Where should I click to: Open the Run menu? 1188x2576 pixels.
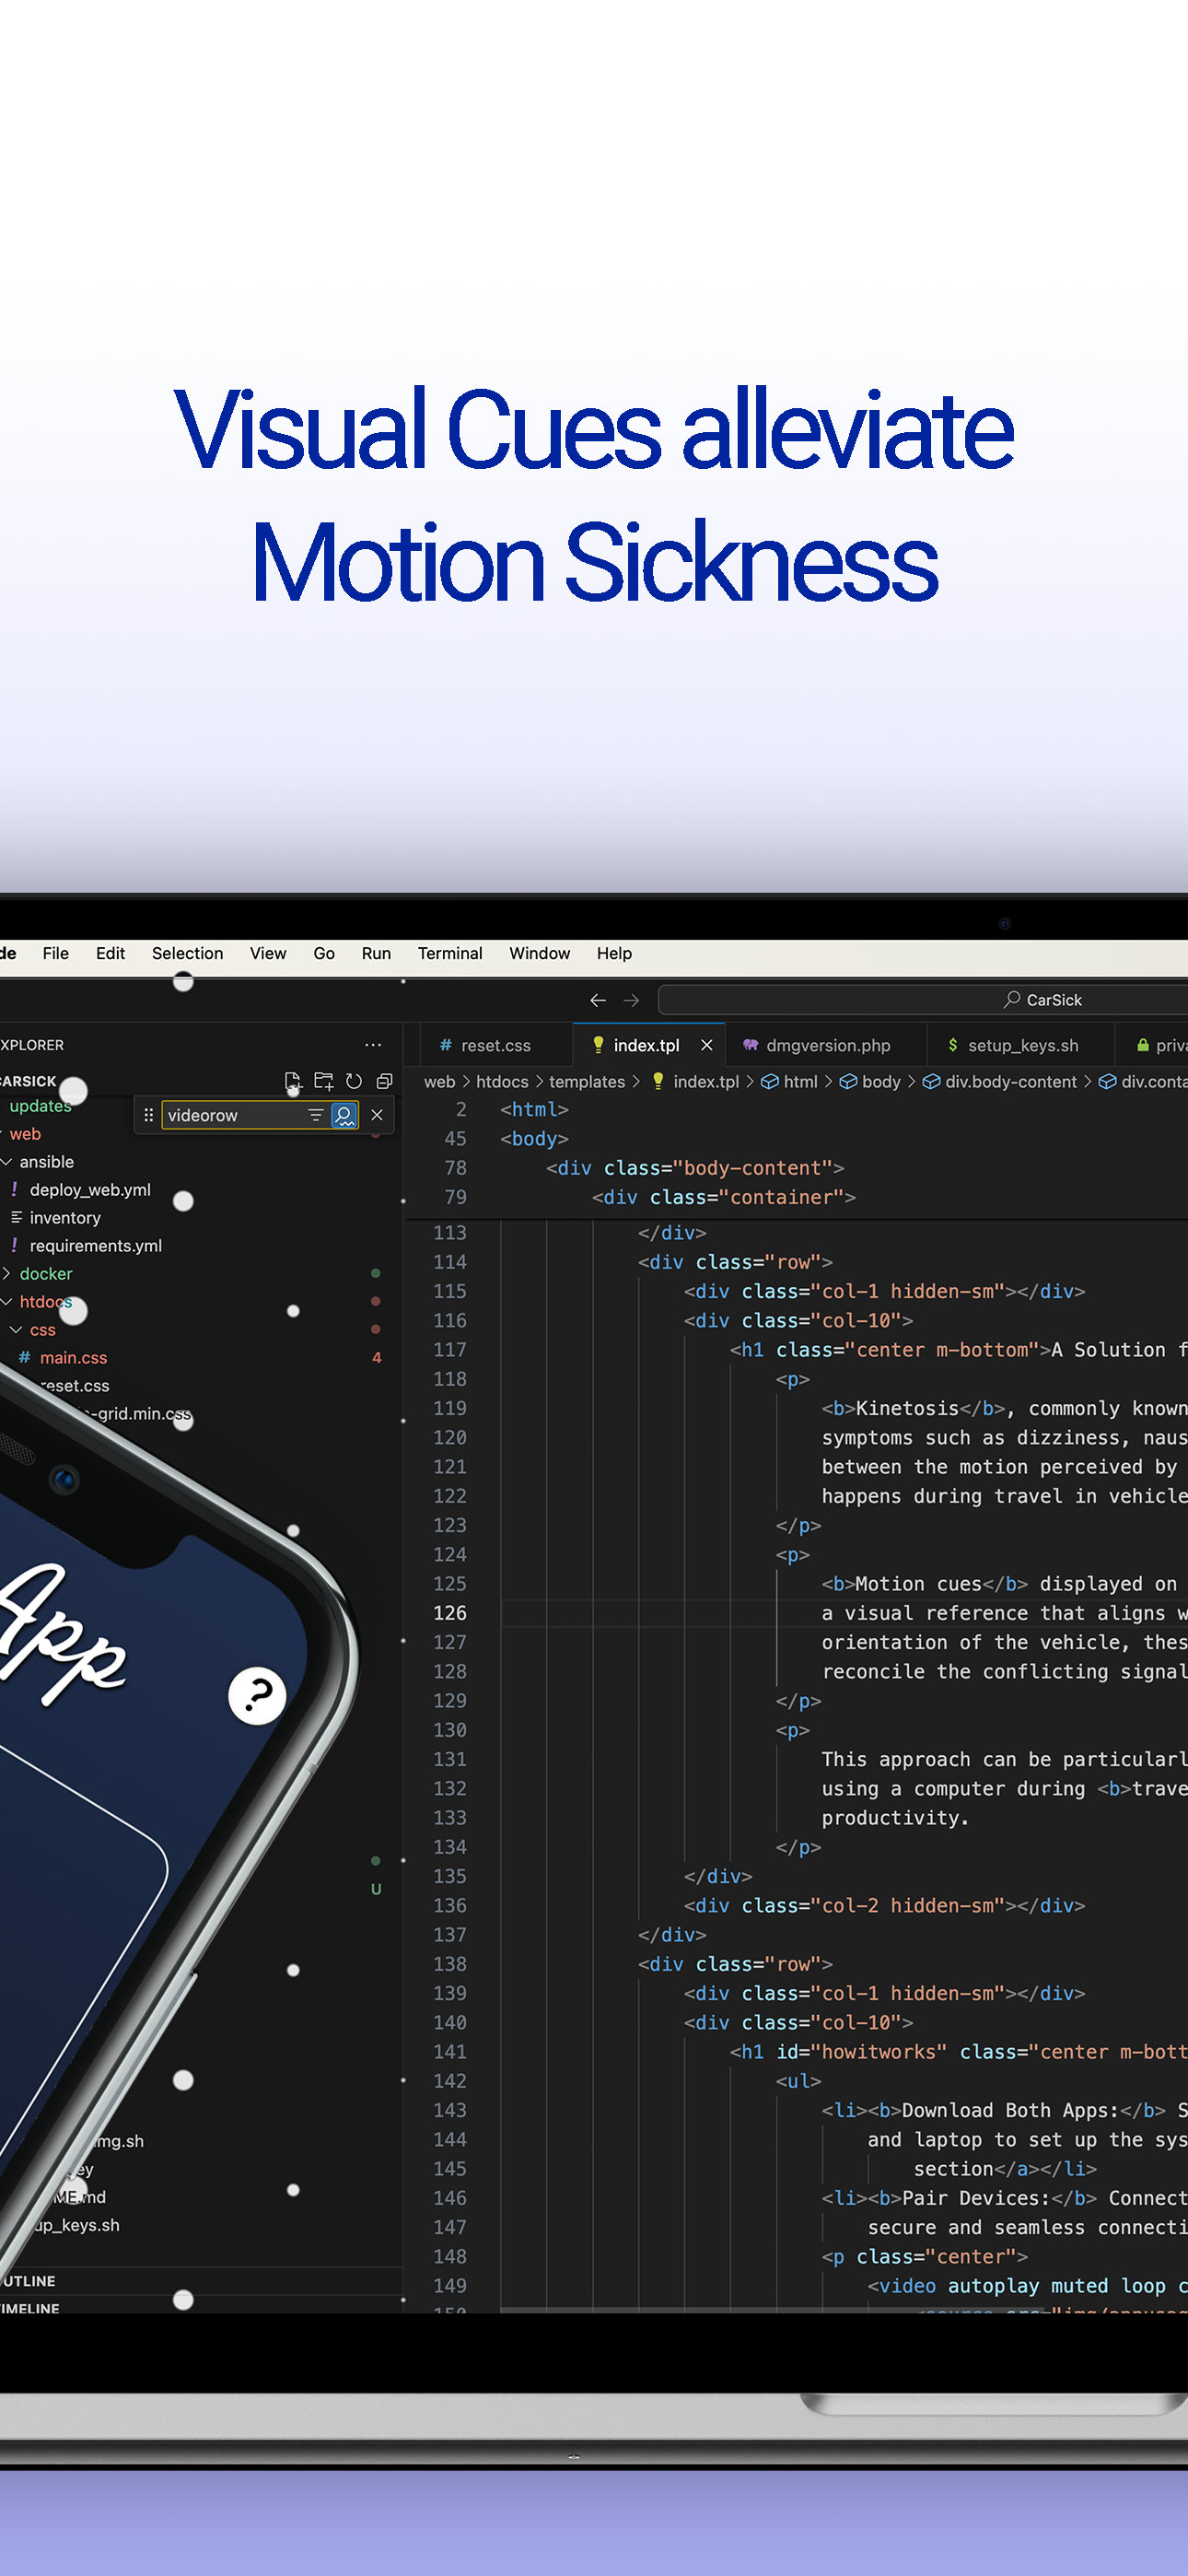[x=376, y=954]
